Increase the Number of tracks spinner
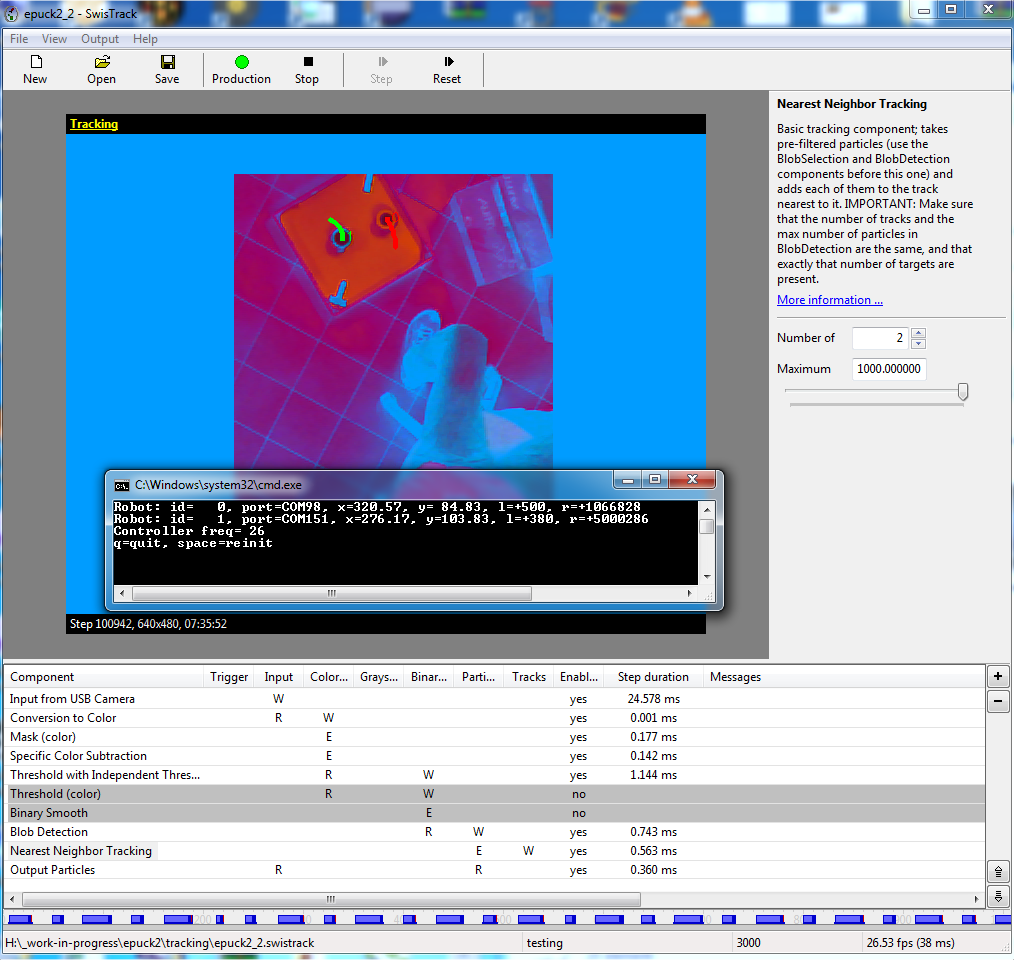The image size is (1014, 960). (x=919, y=333)
